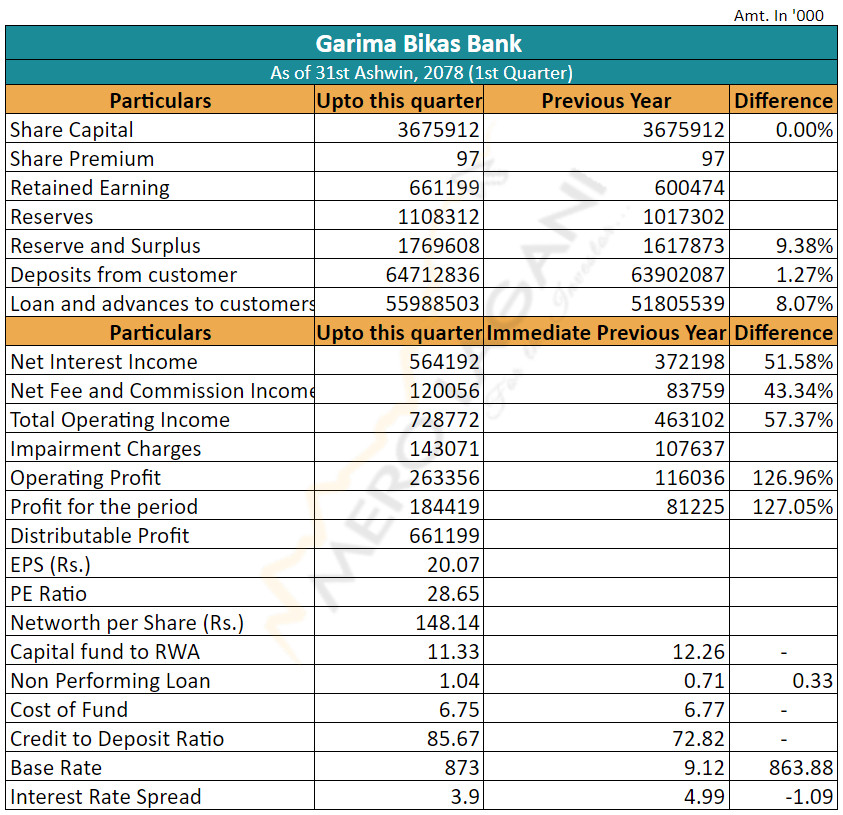This screenshot has width=843, height=815.
Task: Click the operating profit value 263356
Action: (x=444, y=478)
